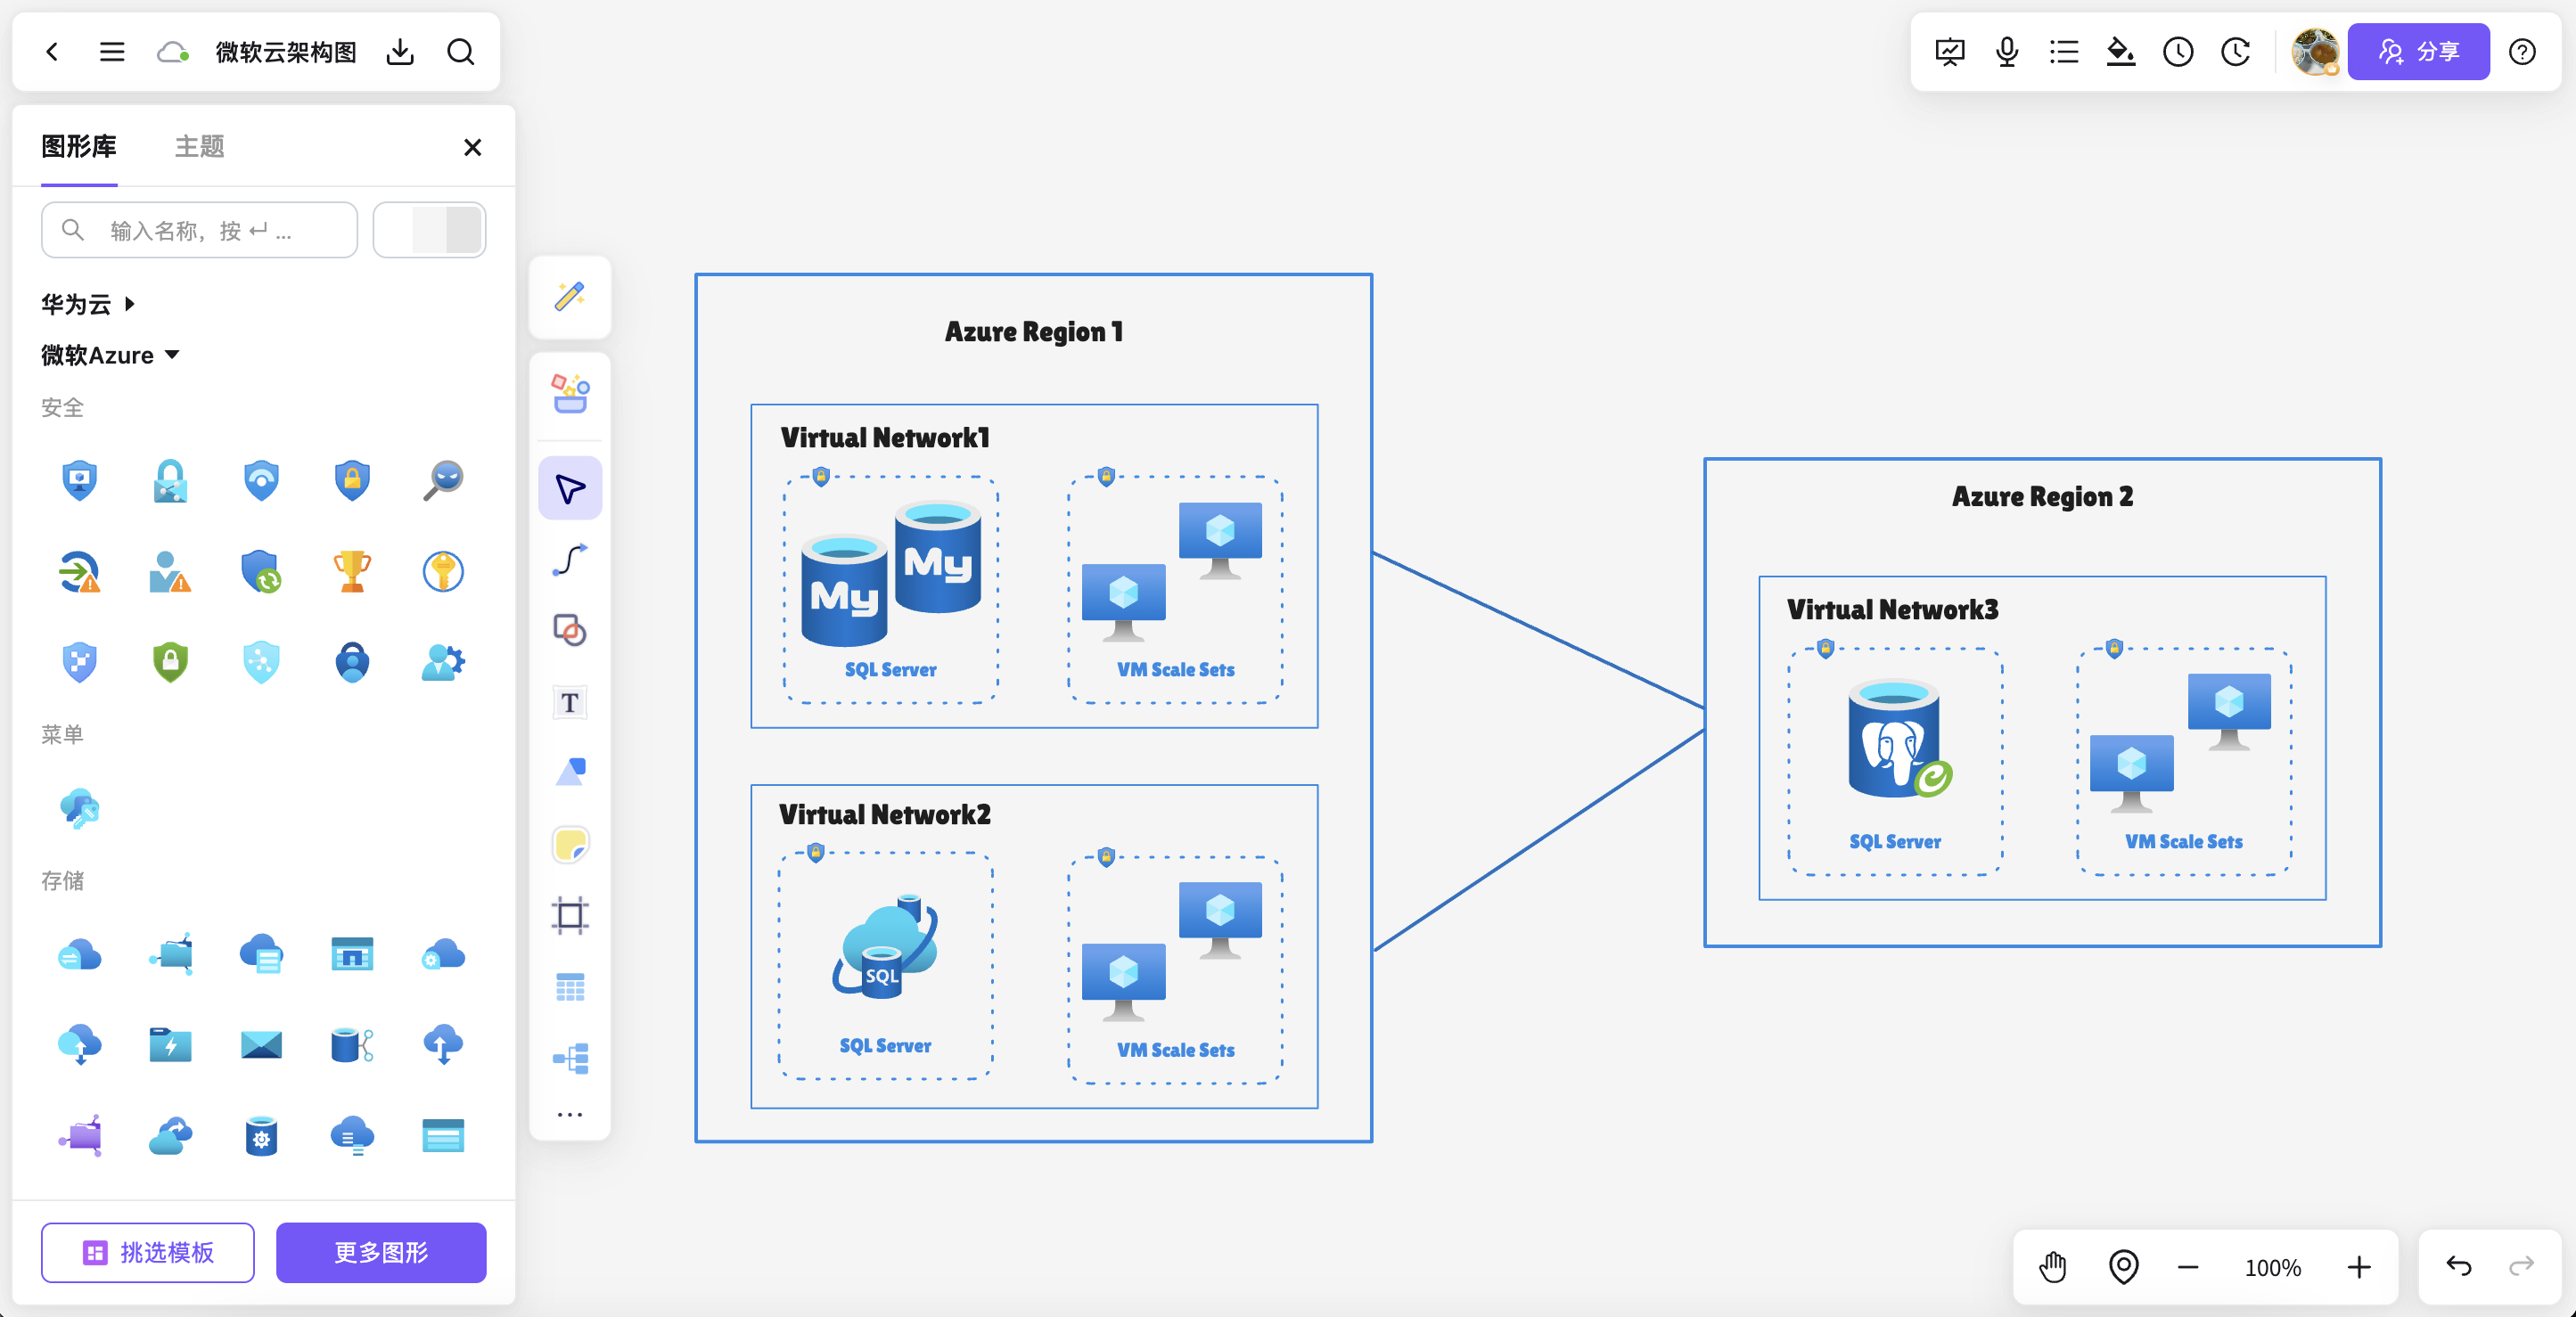
Task: Click the download export icon
Action: pyautogui.click(x=400, y=52)
